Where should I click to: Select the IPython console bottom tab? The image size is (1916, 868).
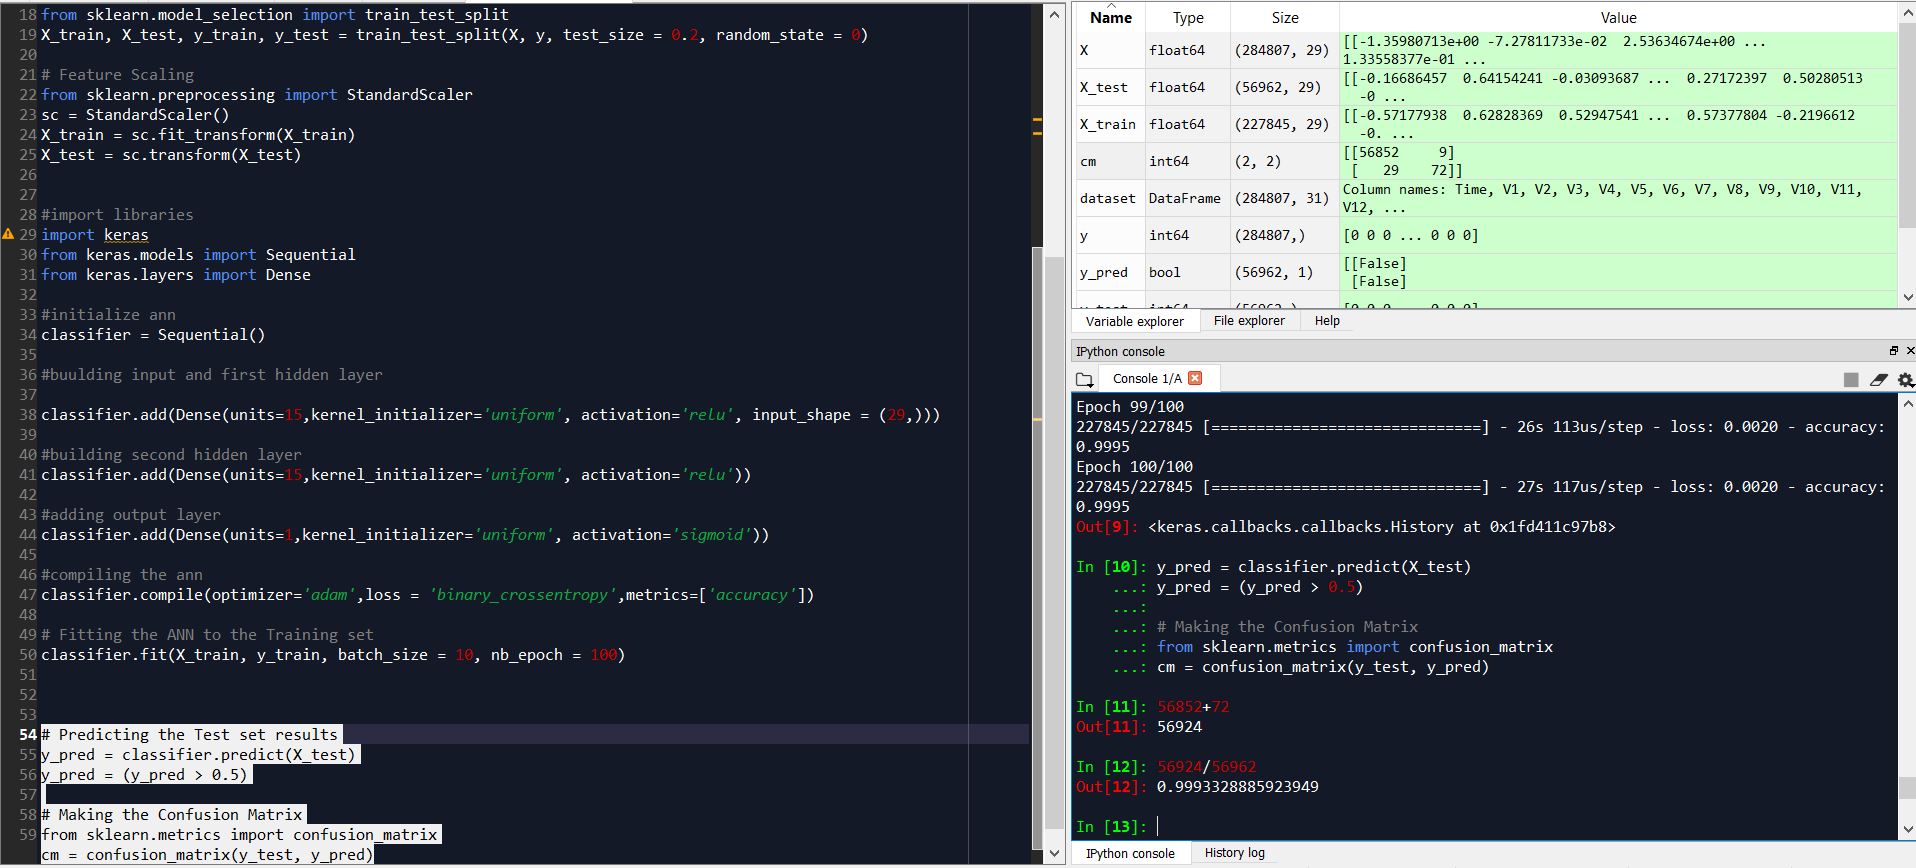pyautogui.click(x=1130, y=853)
